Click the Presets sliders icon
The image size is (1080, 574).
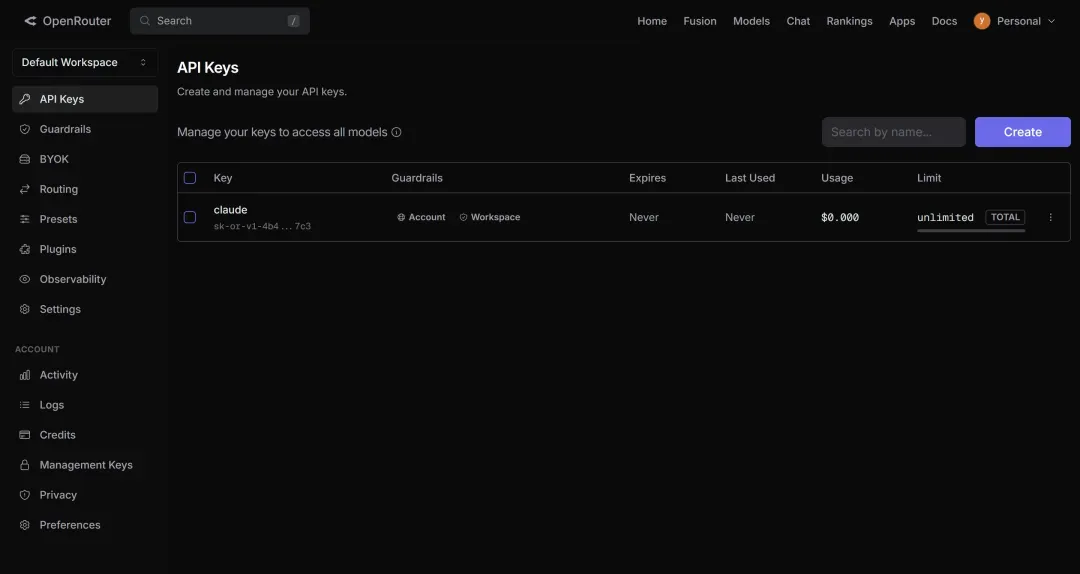tap(25, 219)
